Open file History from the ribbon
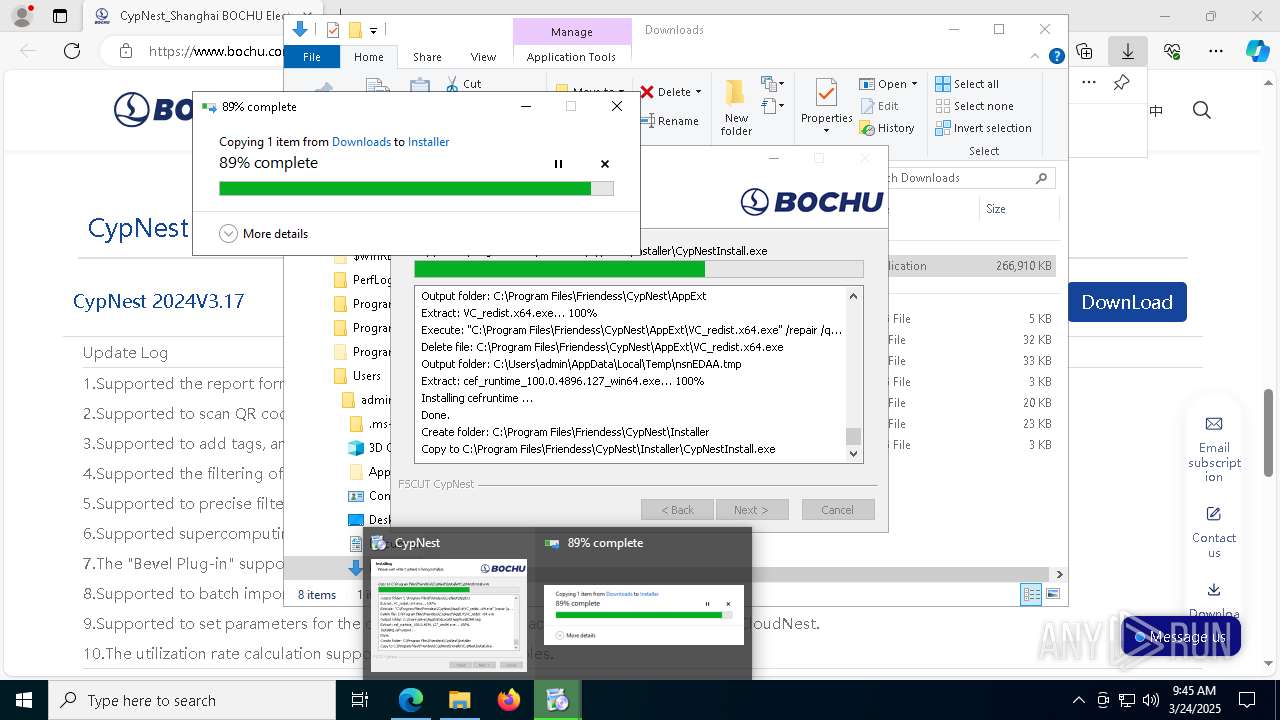The width and height of the screenshot is (1280, 720). (x=887, y=128)
